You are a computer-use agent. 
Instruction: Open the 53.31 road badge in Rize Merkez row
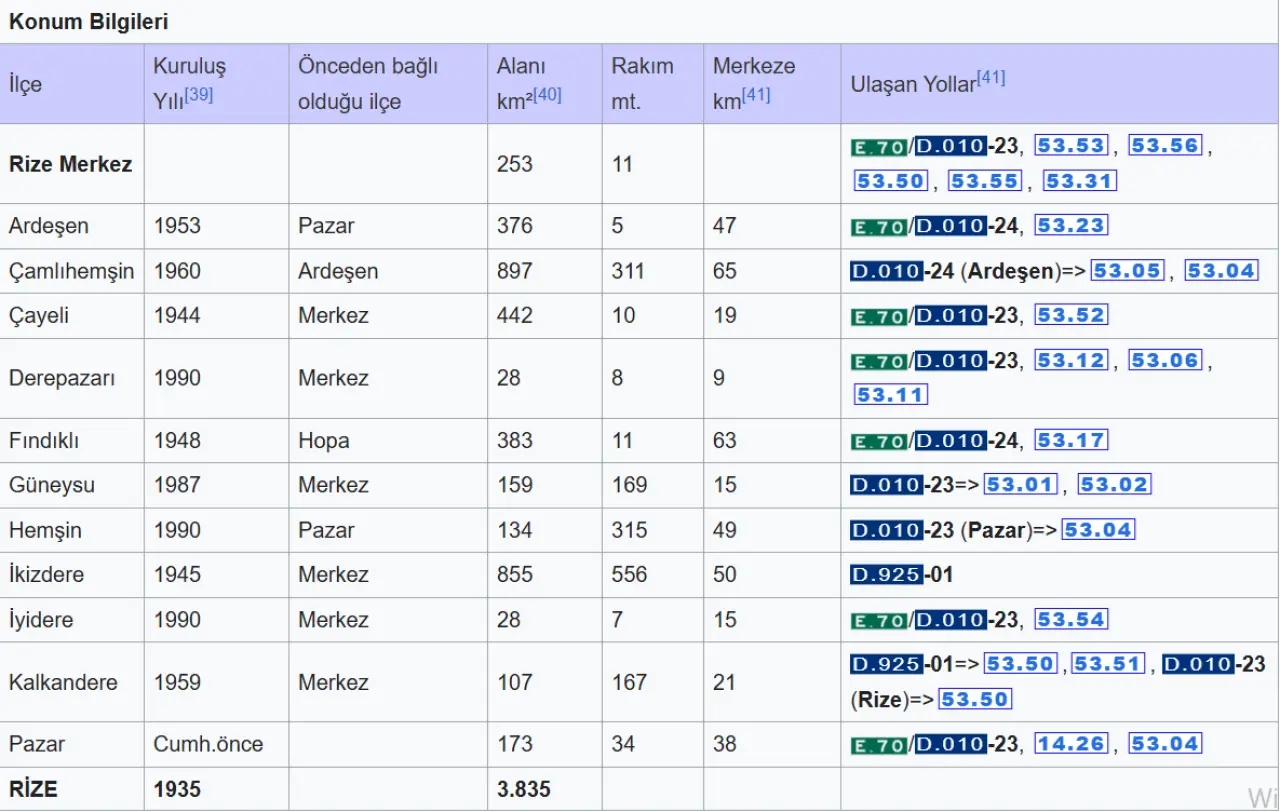pos(1079,181)
